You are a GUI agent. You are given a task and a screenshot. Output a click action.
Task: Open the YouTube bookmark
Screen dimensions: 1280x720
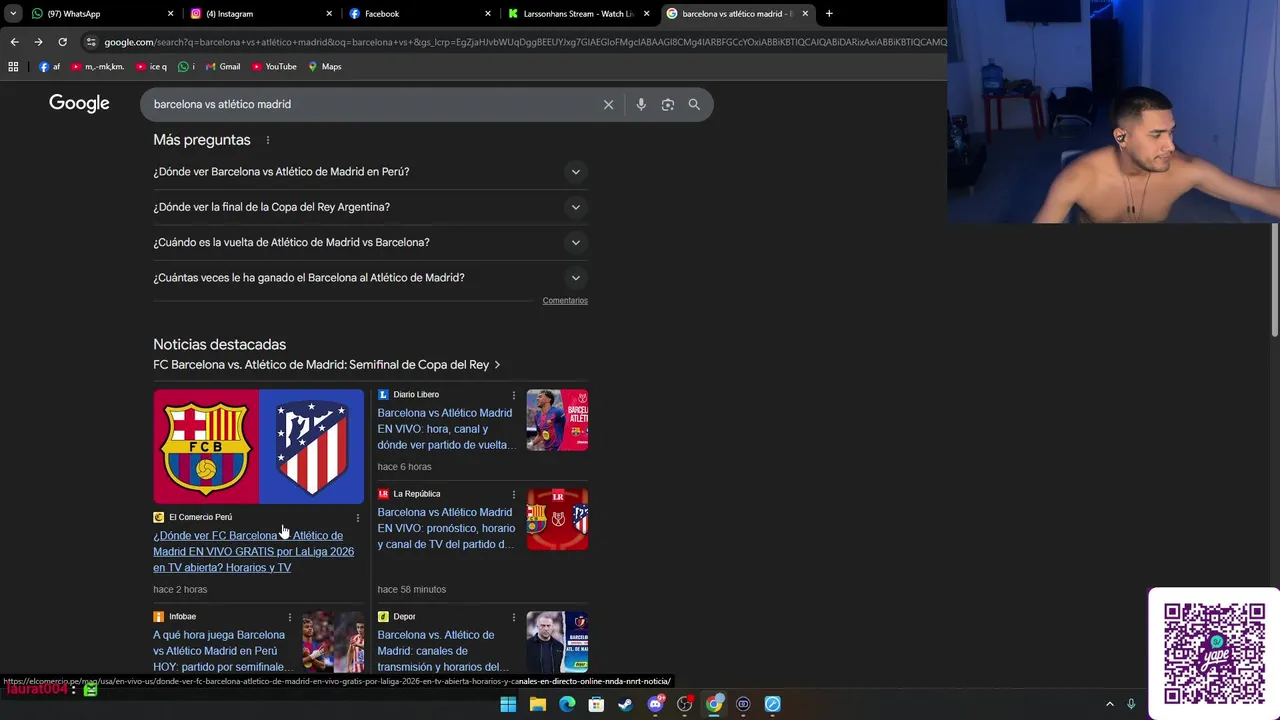pos(274,67)
